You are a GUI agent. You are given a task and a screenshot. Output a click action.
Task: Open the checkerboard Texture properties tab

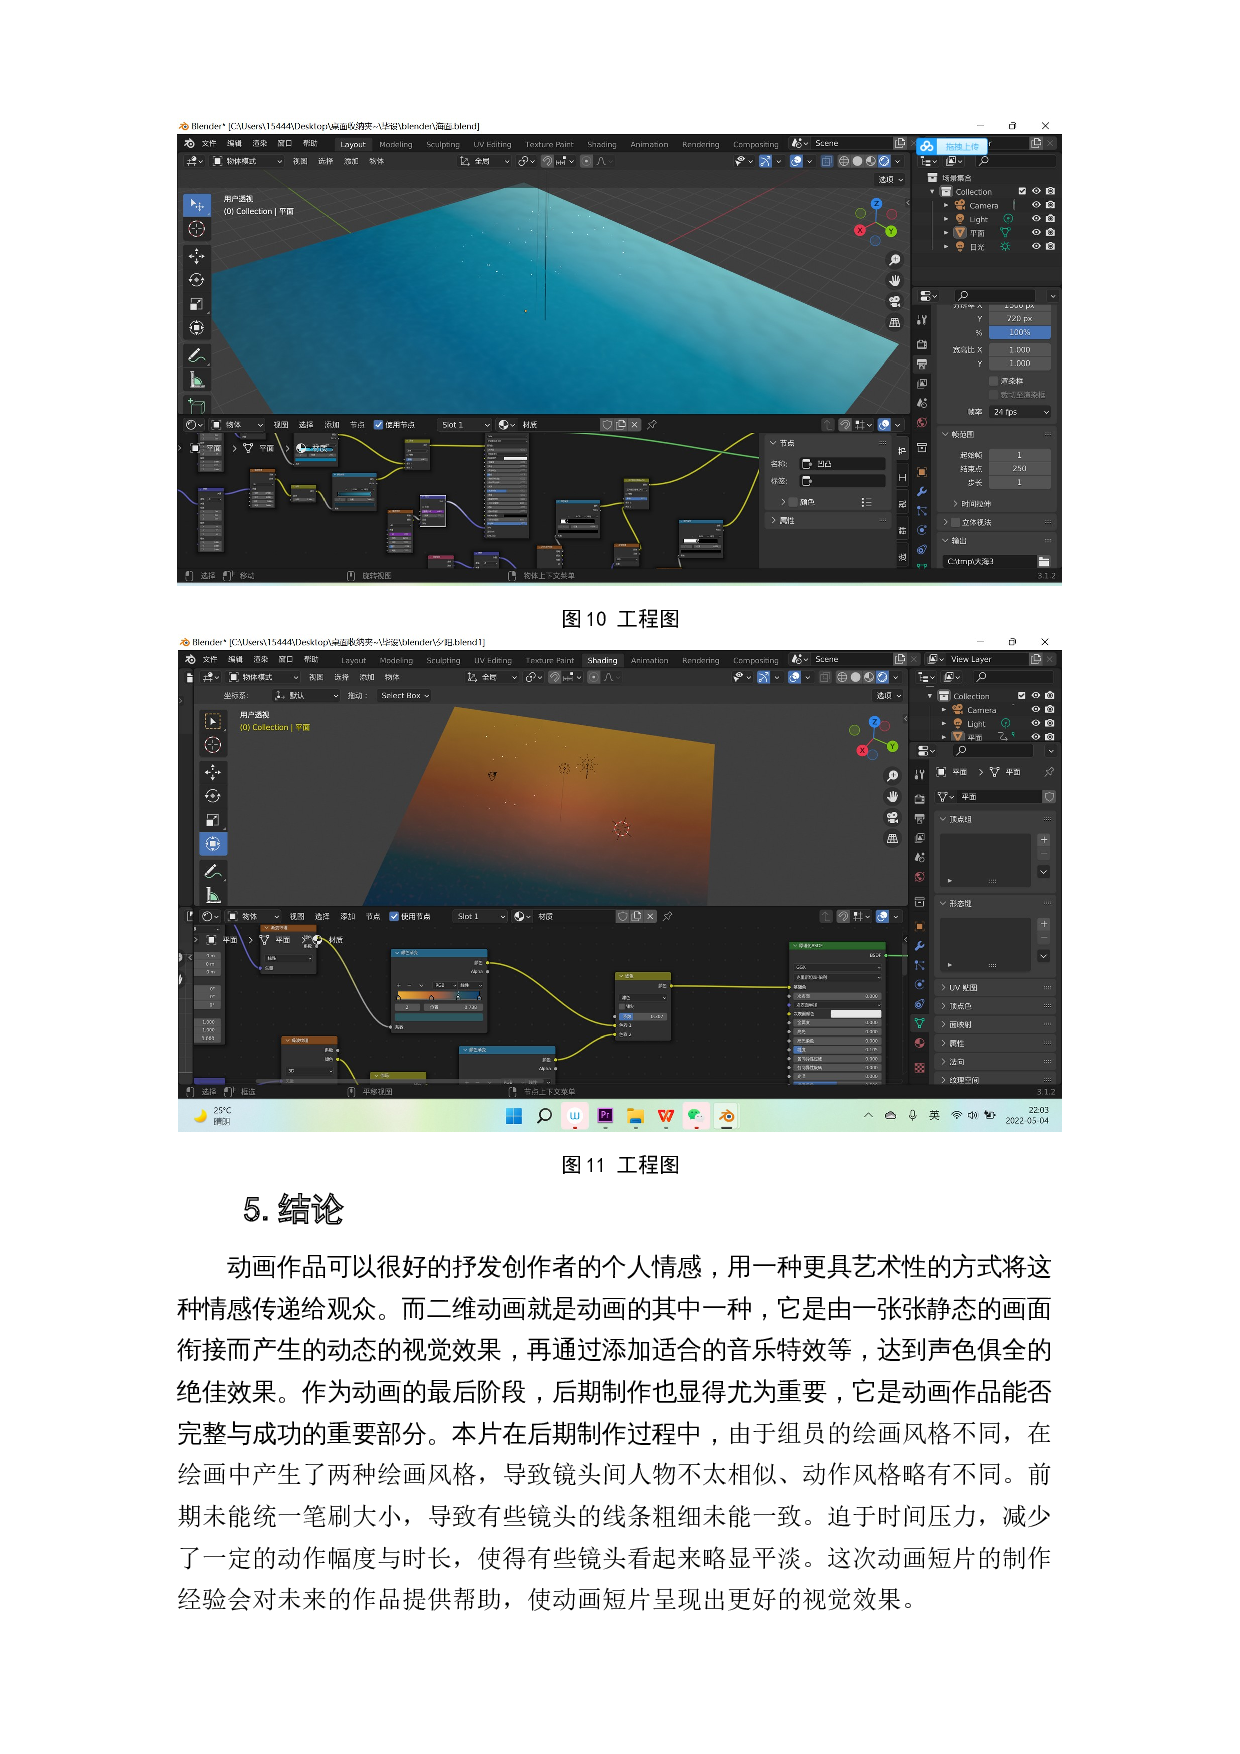tap(920, 1068)
